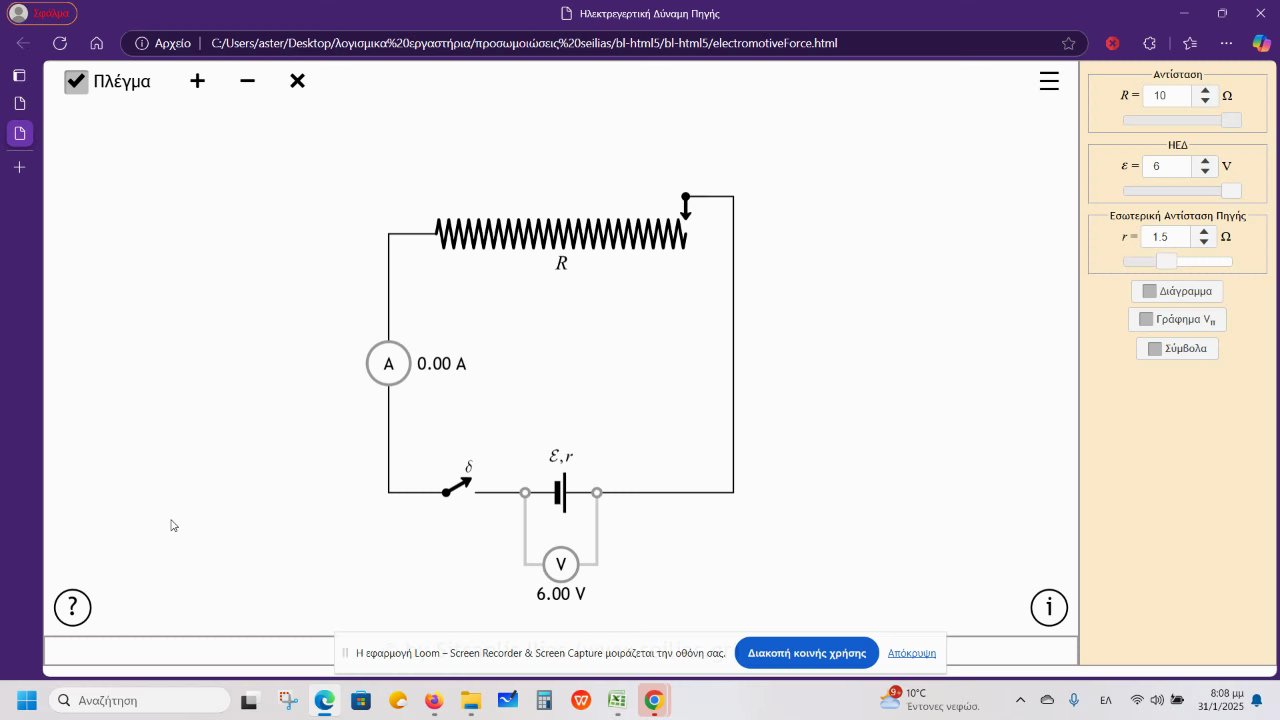Show hidden tray icons chevron
Screen dimensions: 1280x720
[x=1020, y=700]
